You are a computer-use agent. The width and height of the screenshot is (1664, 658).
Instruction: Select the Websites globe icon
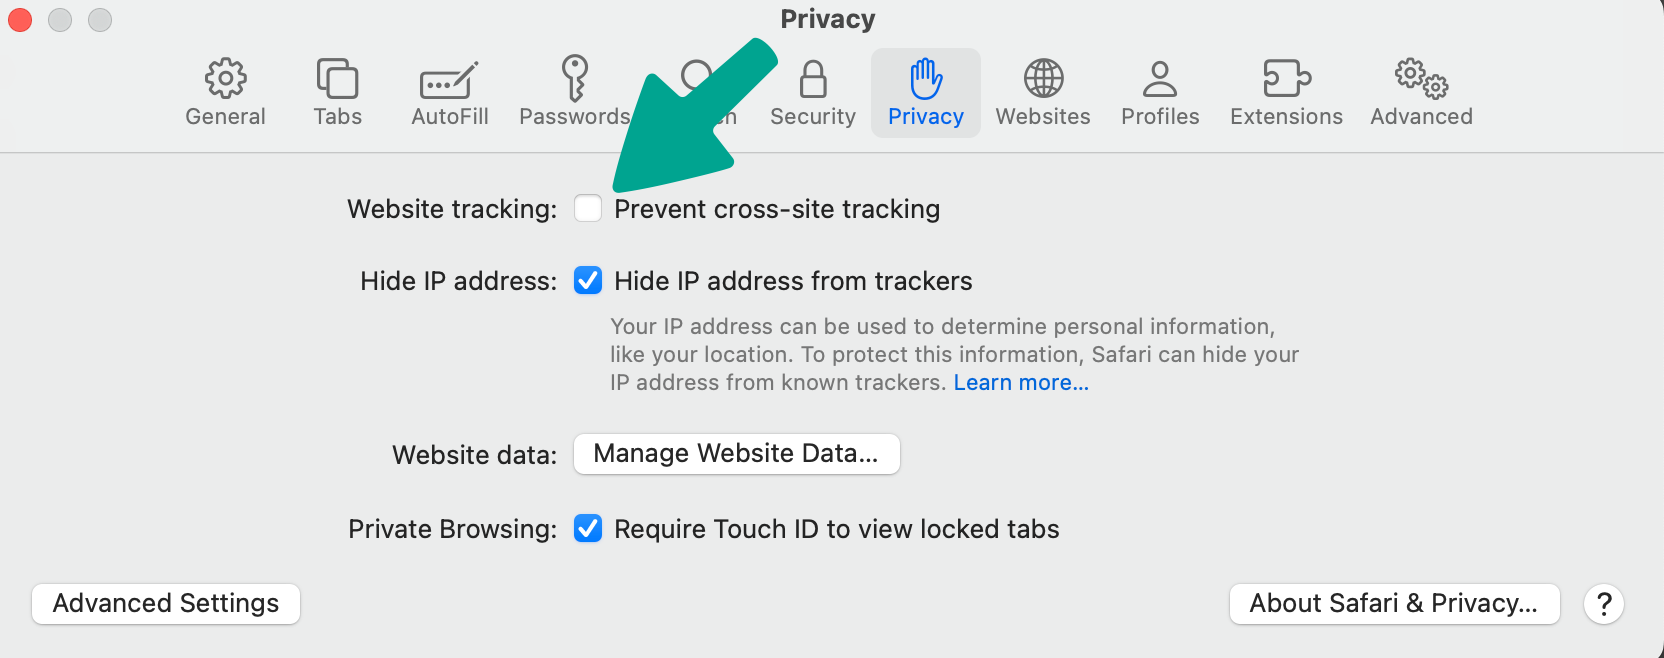[1043, 78]
